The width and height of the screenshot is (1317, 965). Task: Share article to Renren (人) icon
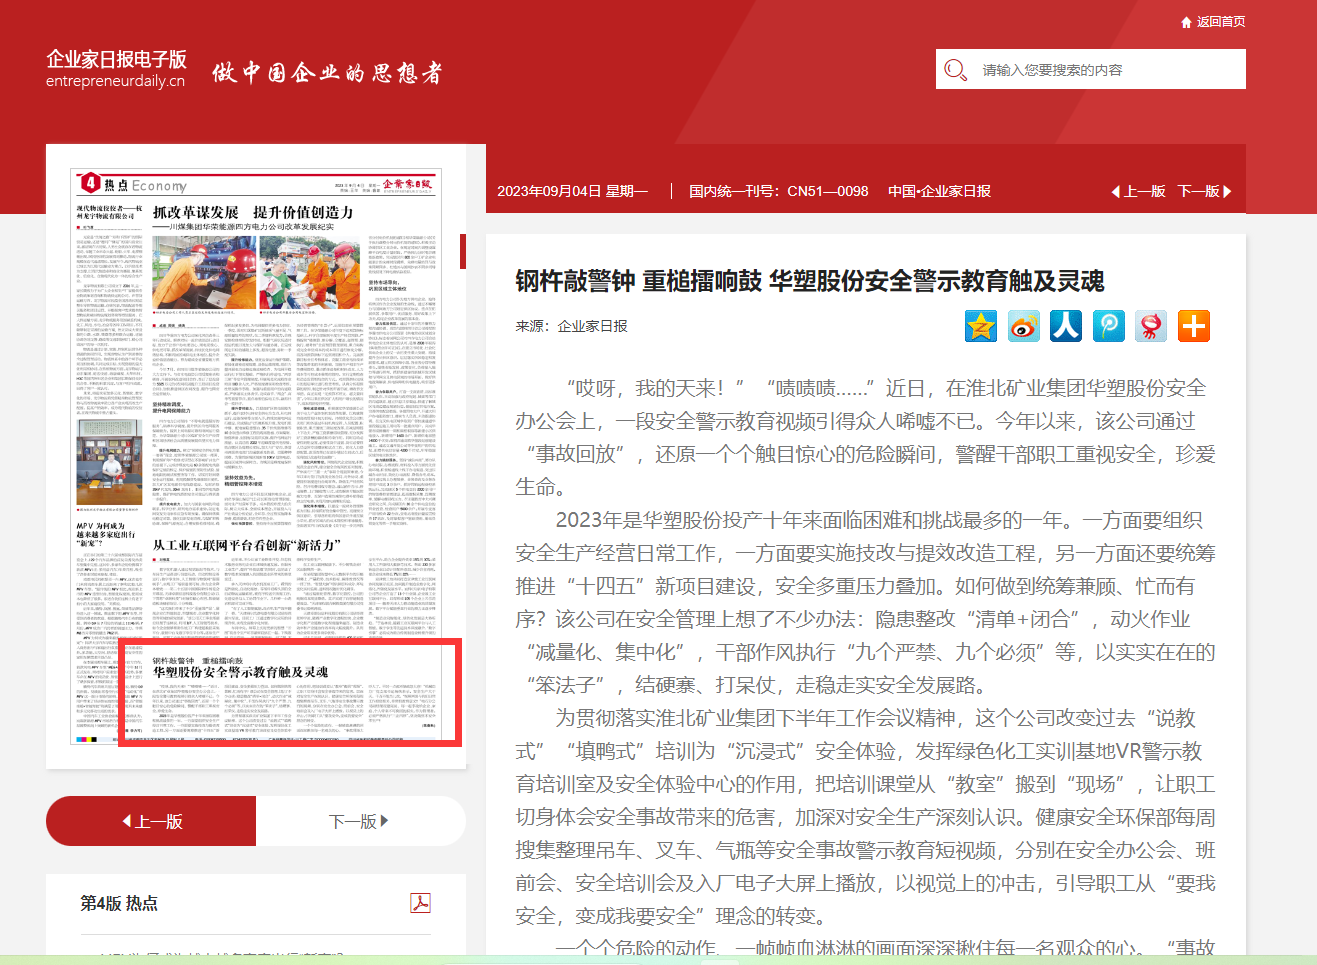[1065, 326]
